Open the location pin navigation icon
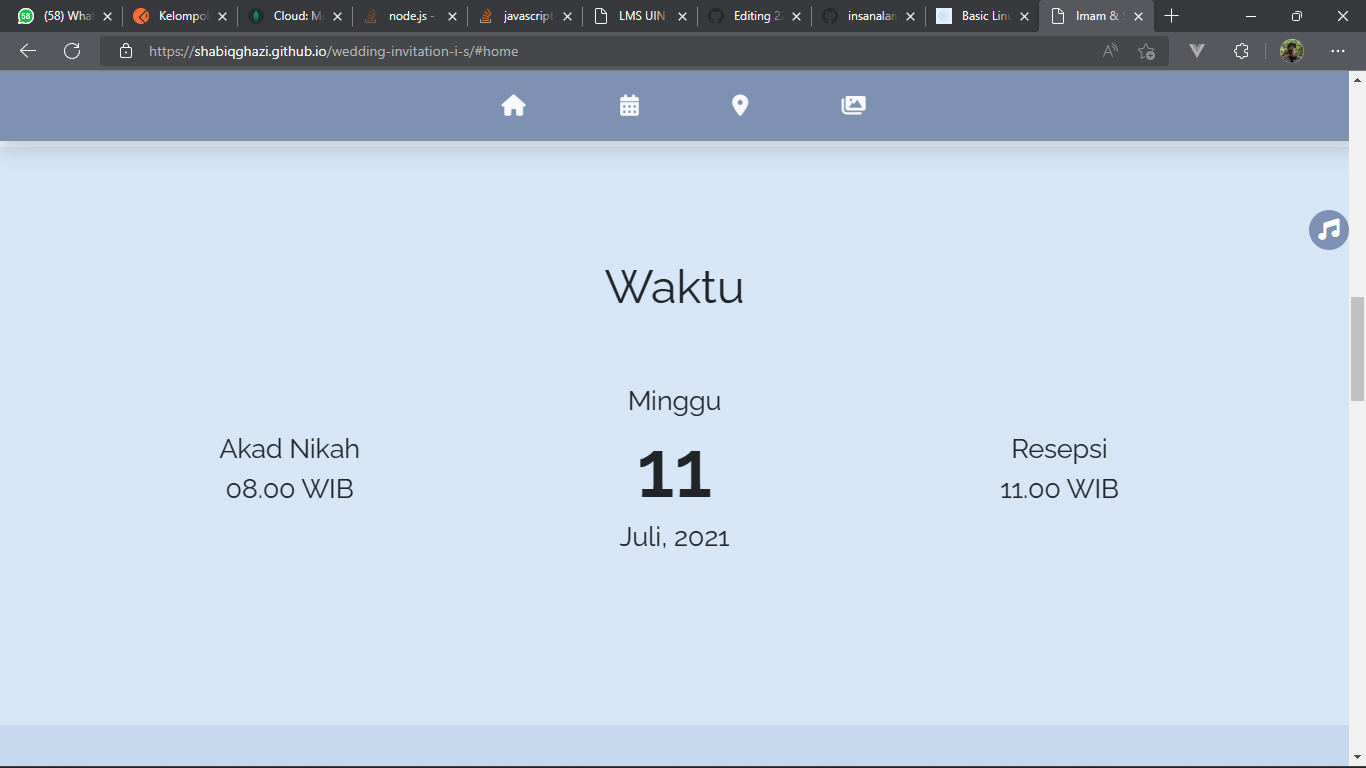This screenshot has height=768, width=1366. click(x=740, y=105)
